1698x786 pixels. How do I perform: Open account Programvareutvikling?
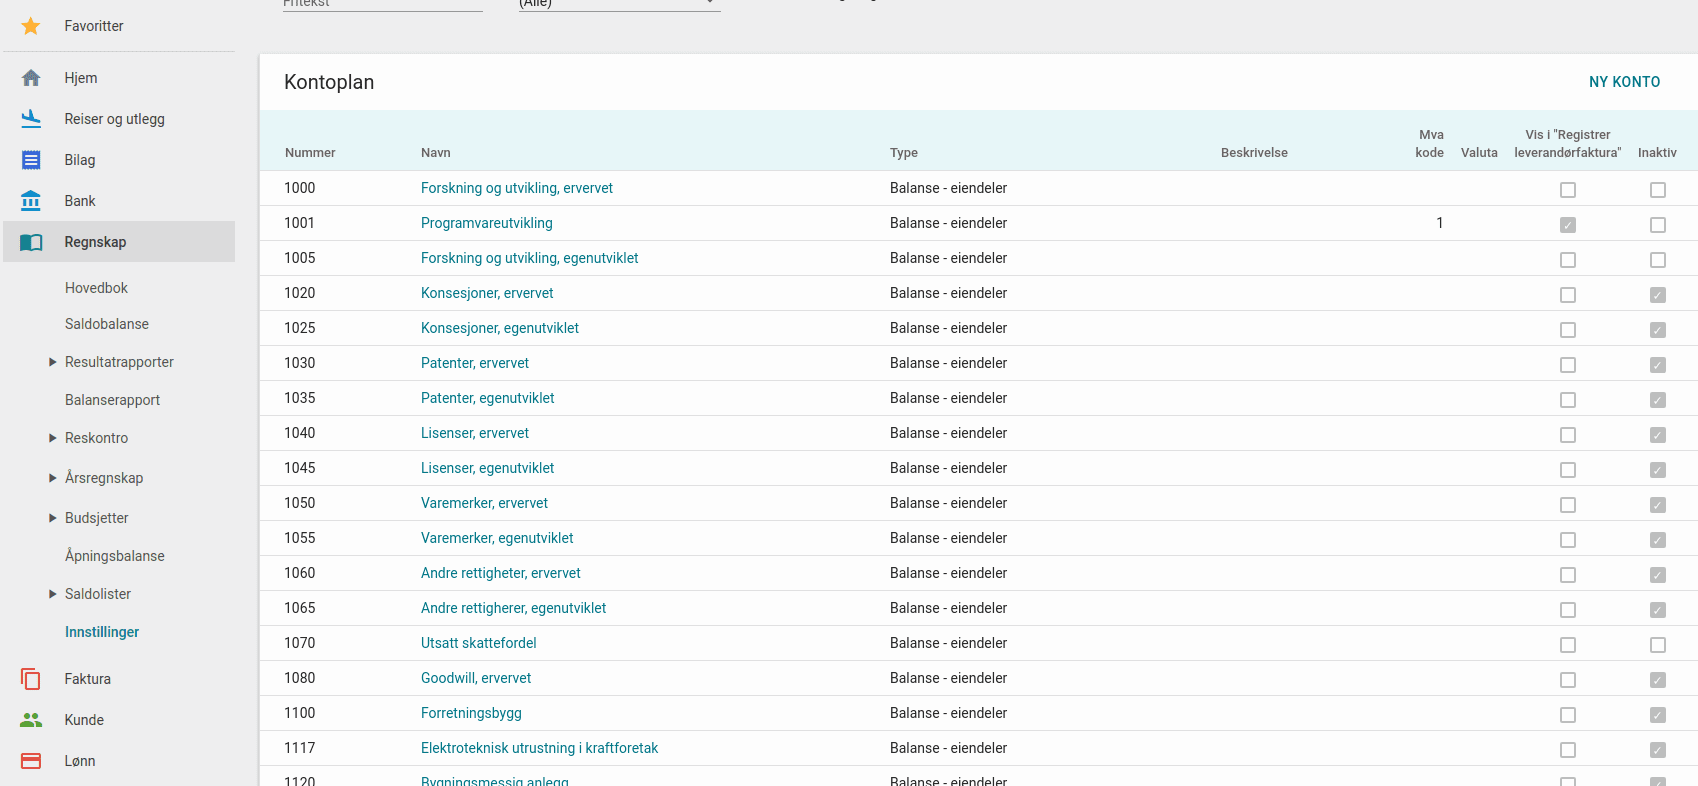click(487, 223)
